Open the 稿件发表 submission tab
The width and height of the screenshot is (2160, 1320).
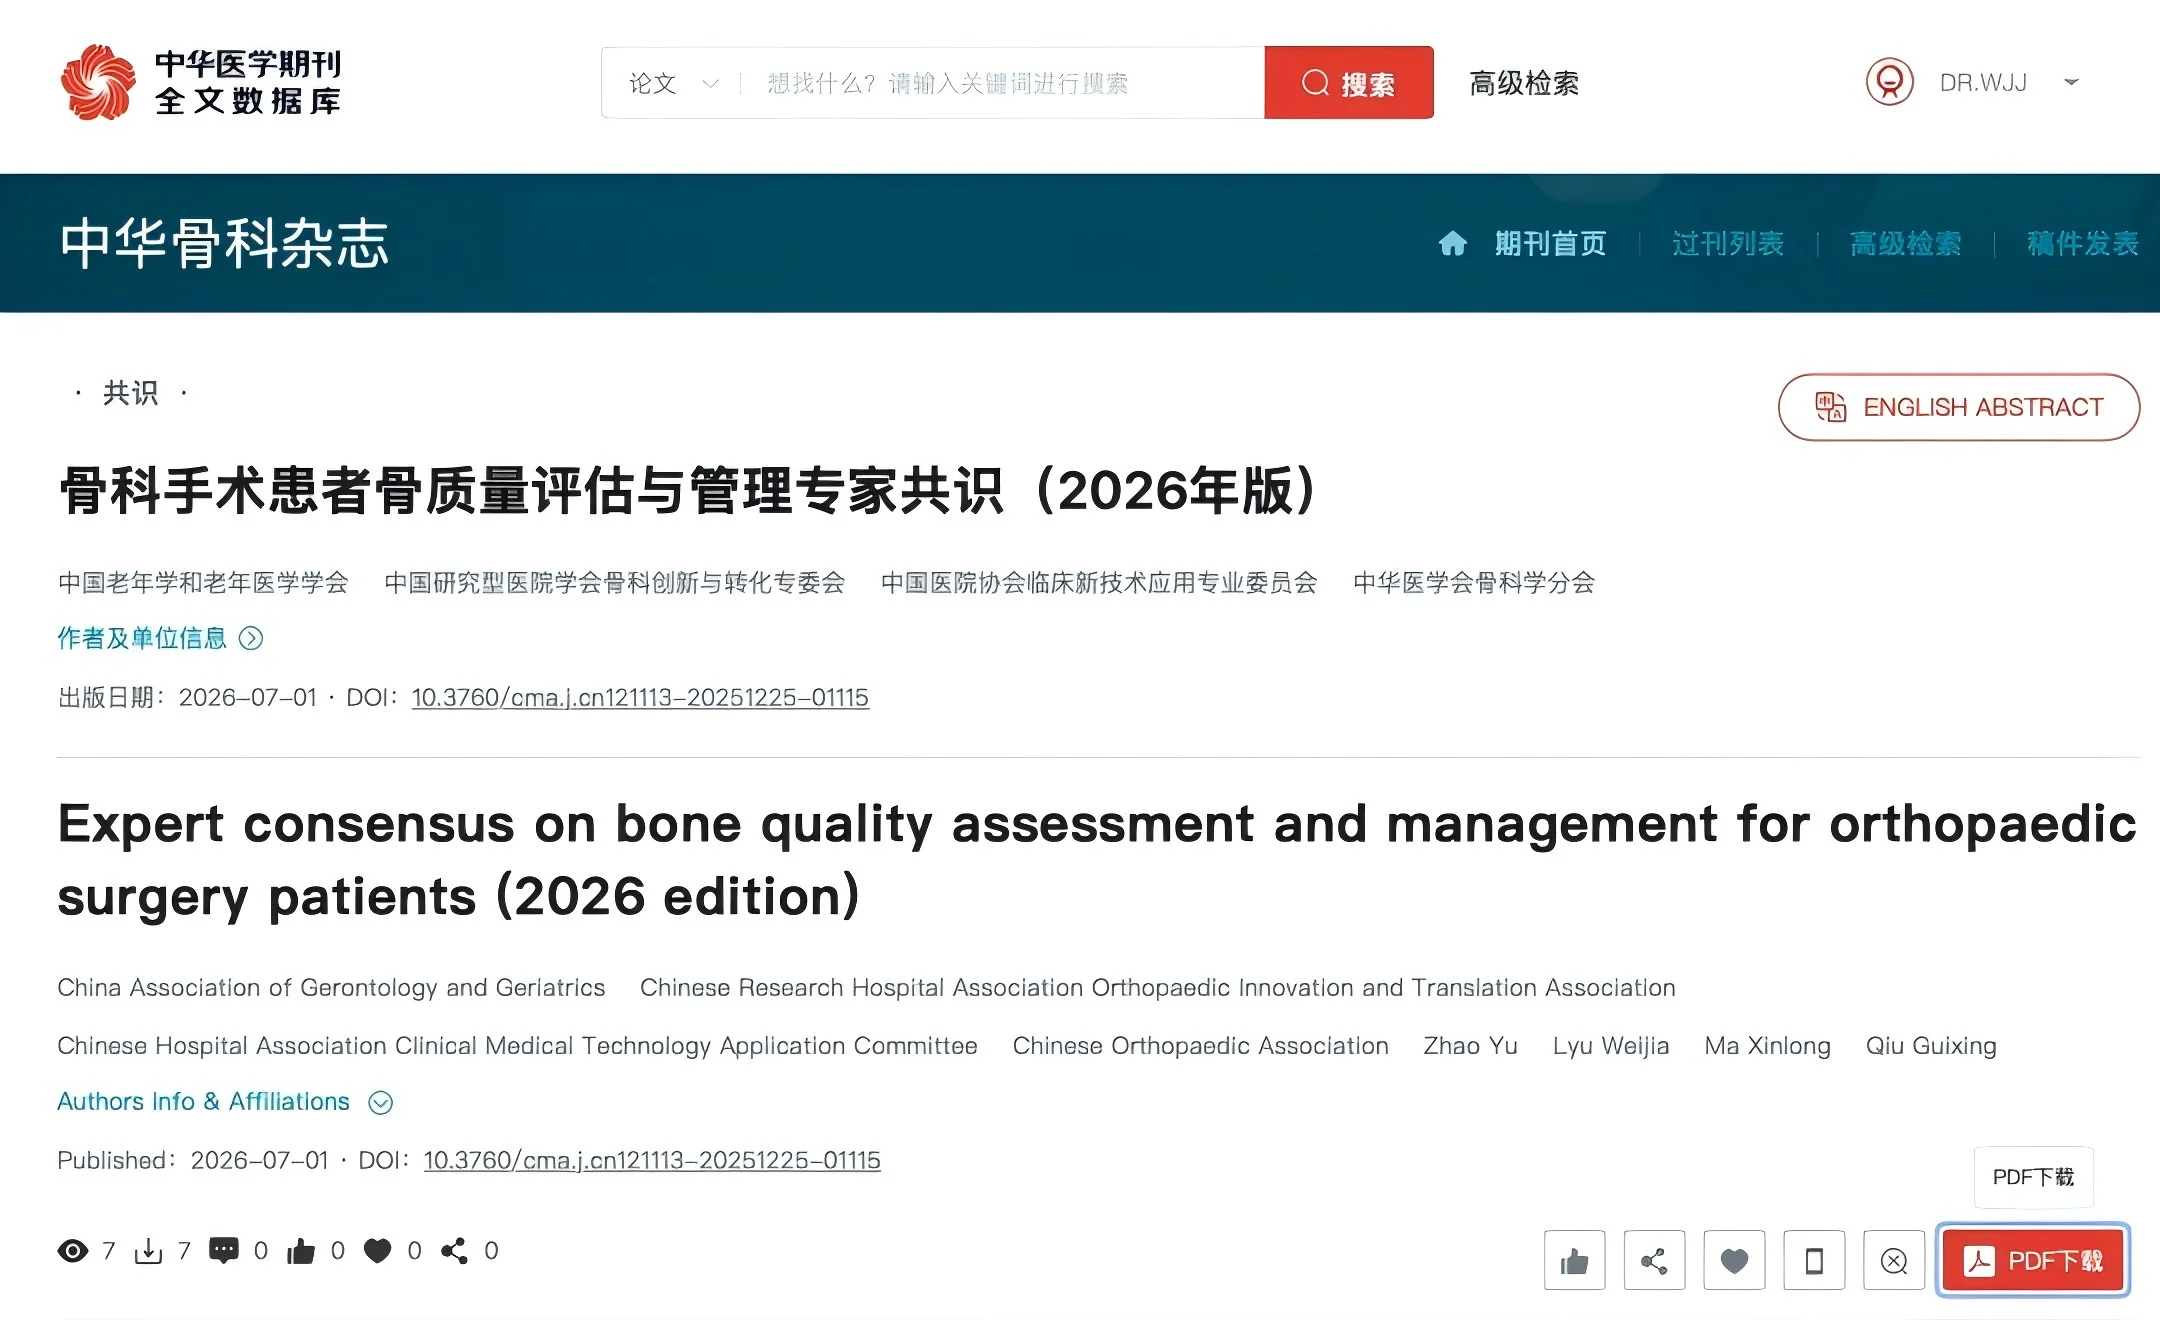point(2083,243)
